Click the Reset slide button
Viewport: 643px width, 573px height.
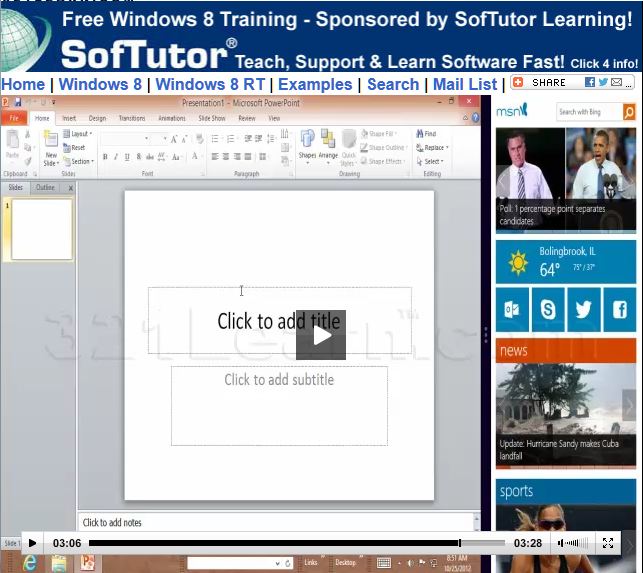click(x=74, y=148)
